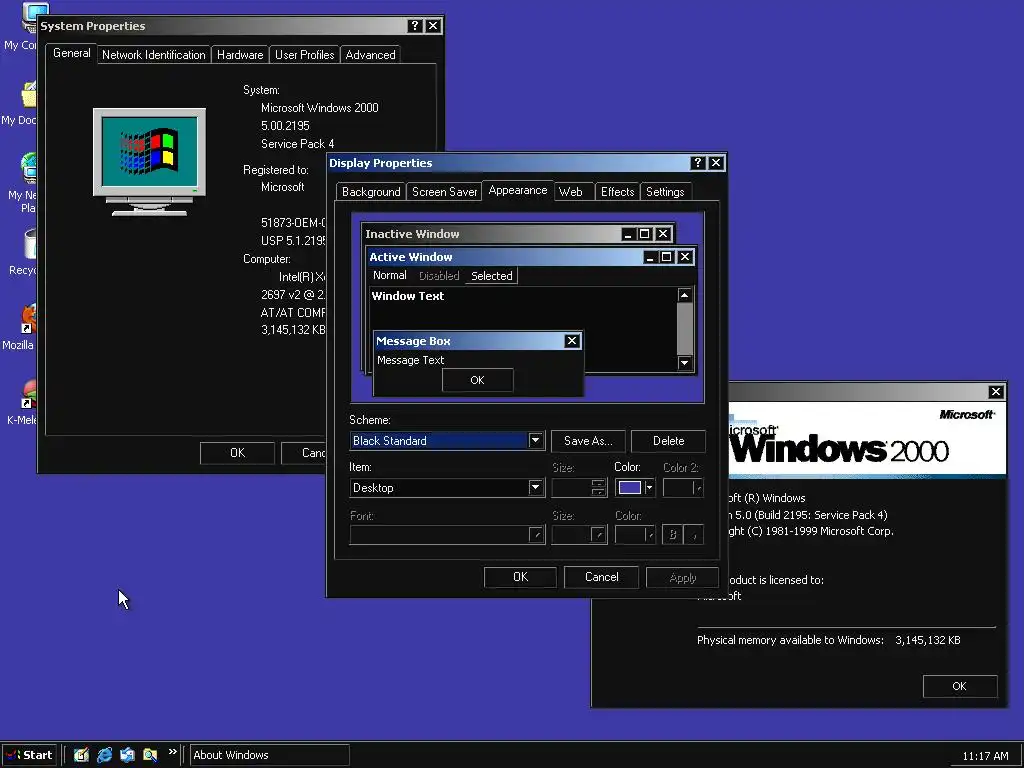Expand quick launch overflow chevron
This screenshot has height=768, width=1024.
[172, 752]
